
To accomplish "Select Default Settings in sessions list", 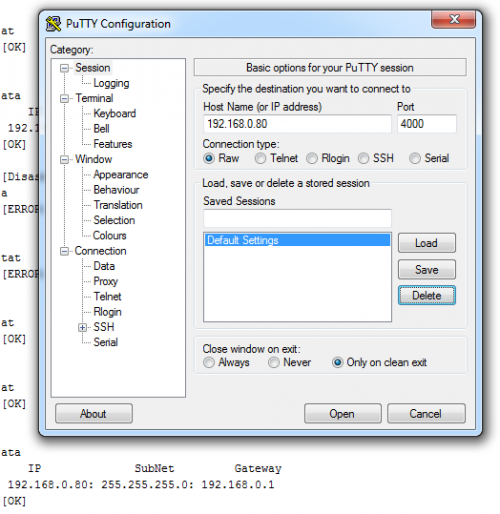I will [x=297, y=240].
